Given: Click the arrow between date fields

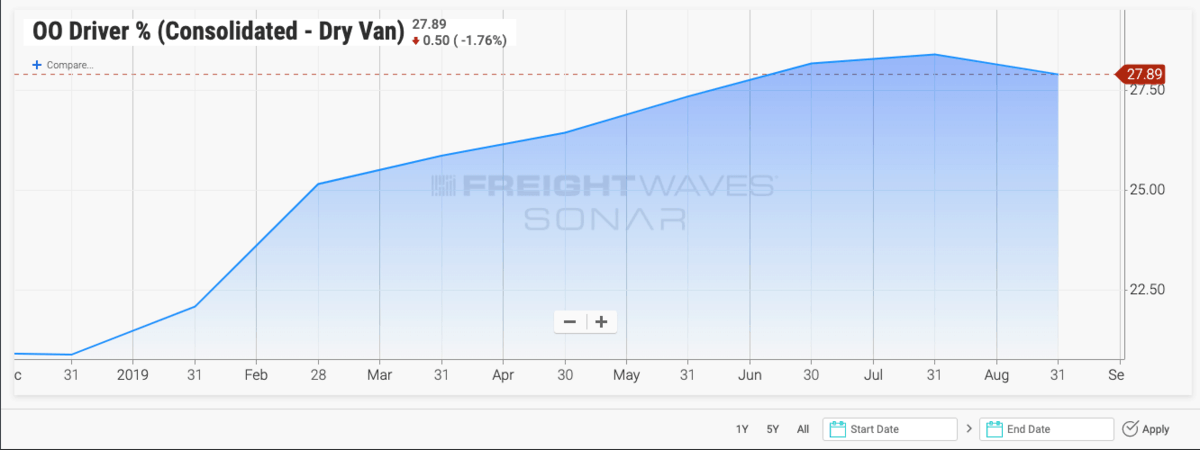Looking at the screenshot, I should (968, 429).
